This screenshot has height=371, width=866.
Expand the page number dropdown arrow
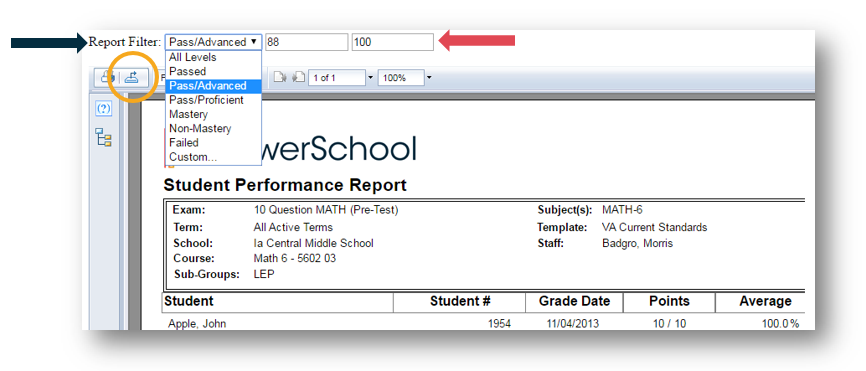(x=371, y=78)
